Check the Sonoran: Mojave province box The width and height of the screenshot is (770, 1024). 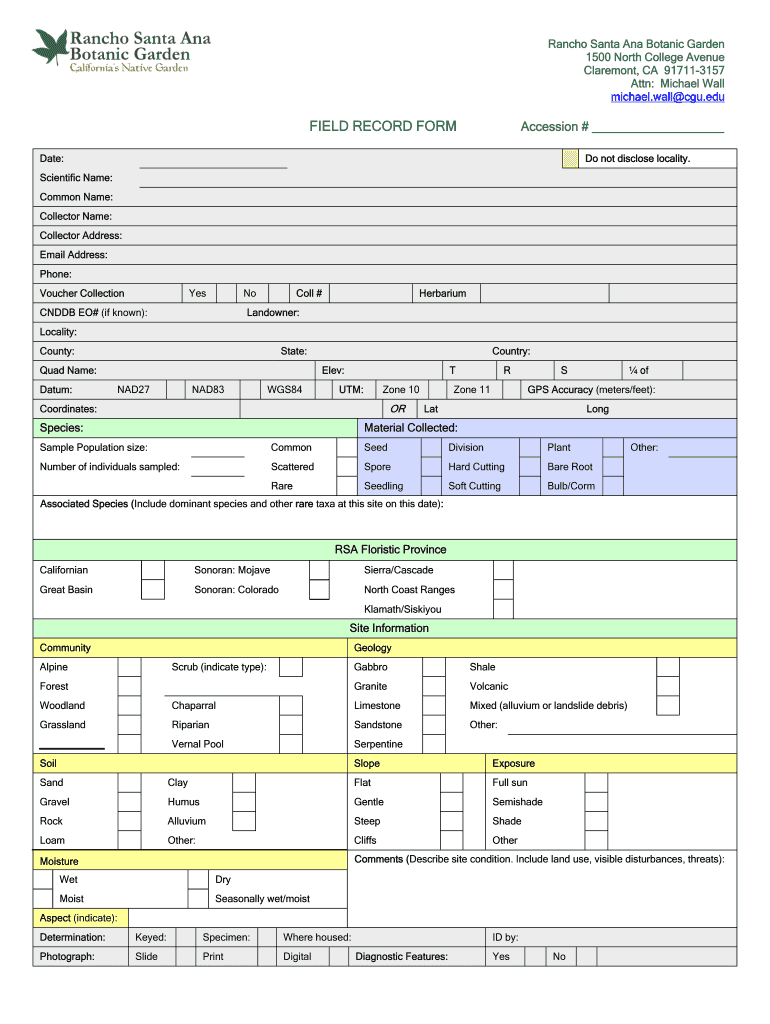click(x=319, y=570)
